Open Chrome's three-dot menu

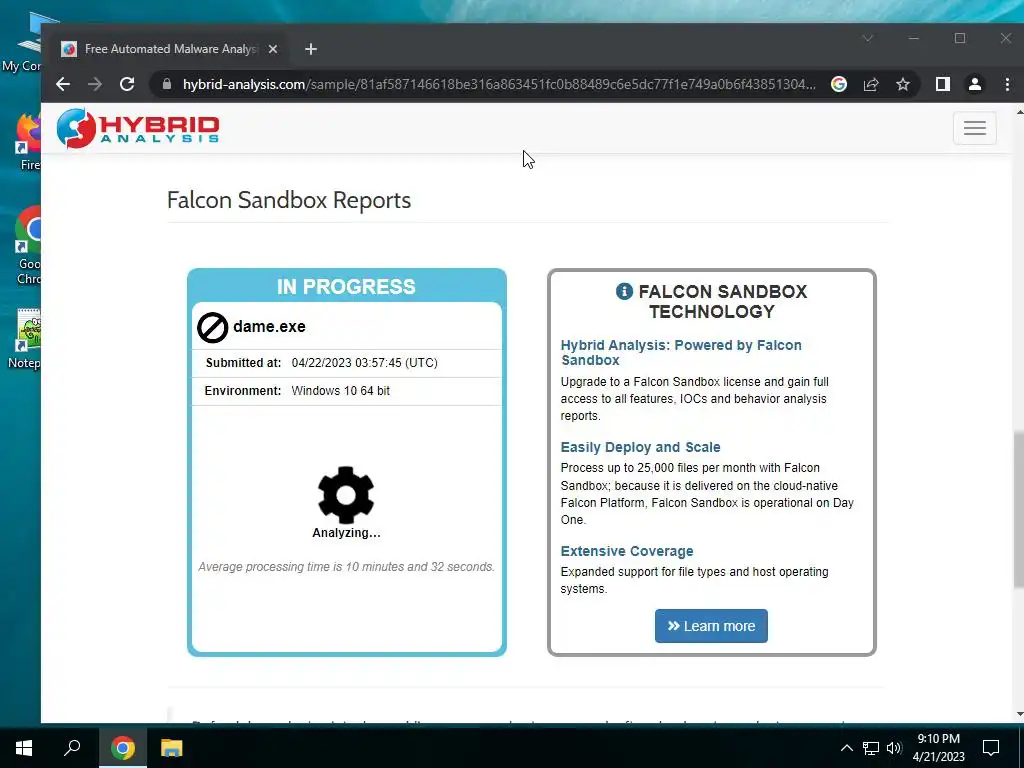coord(1006,84)
